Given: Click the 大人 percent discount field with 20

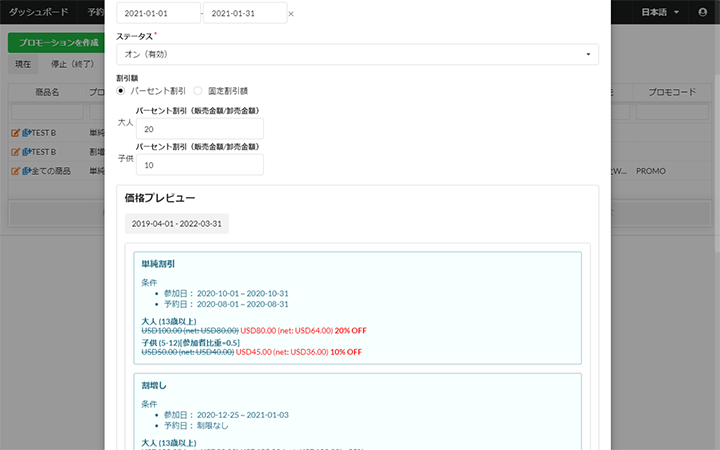Looking at the screenshot, I should coord(200,129).
